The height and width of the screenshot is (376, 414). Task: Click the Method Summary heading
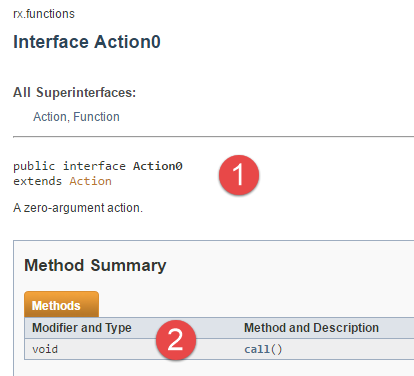[95, 265]
